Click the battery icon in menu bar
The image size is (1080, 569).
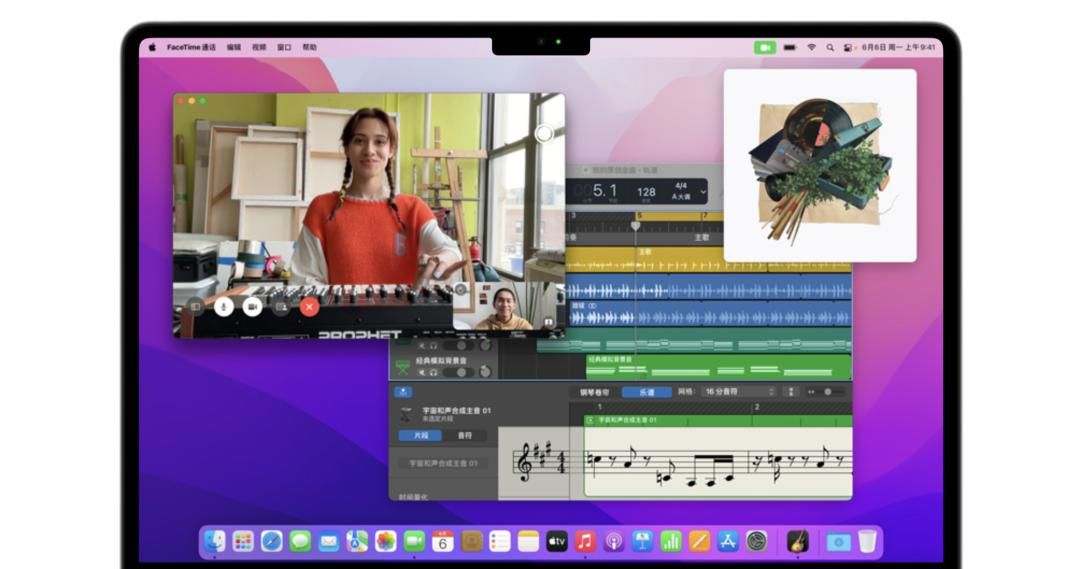pyautogui.click(x=790, y=48)
